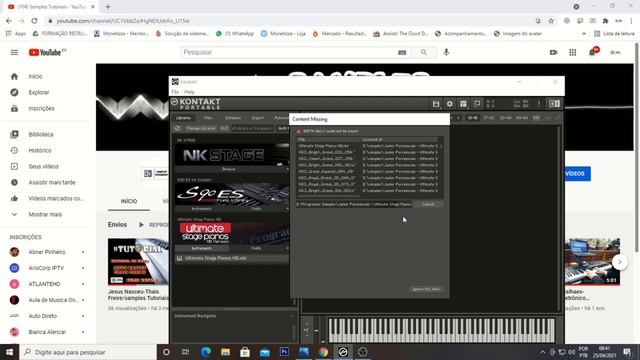Bookmark page with Chrome star icon
The height and width of the screenshot is (360, 640).
click(551, 21)
